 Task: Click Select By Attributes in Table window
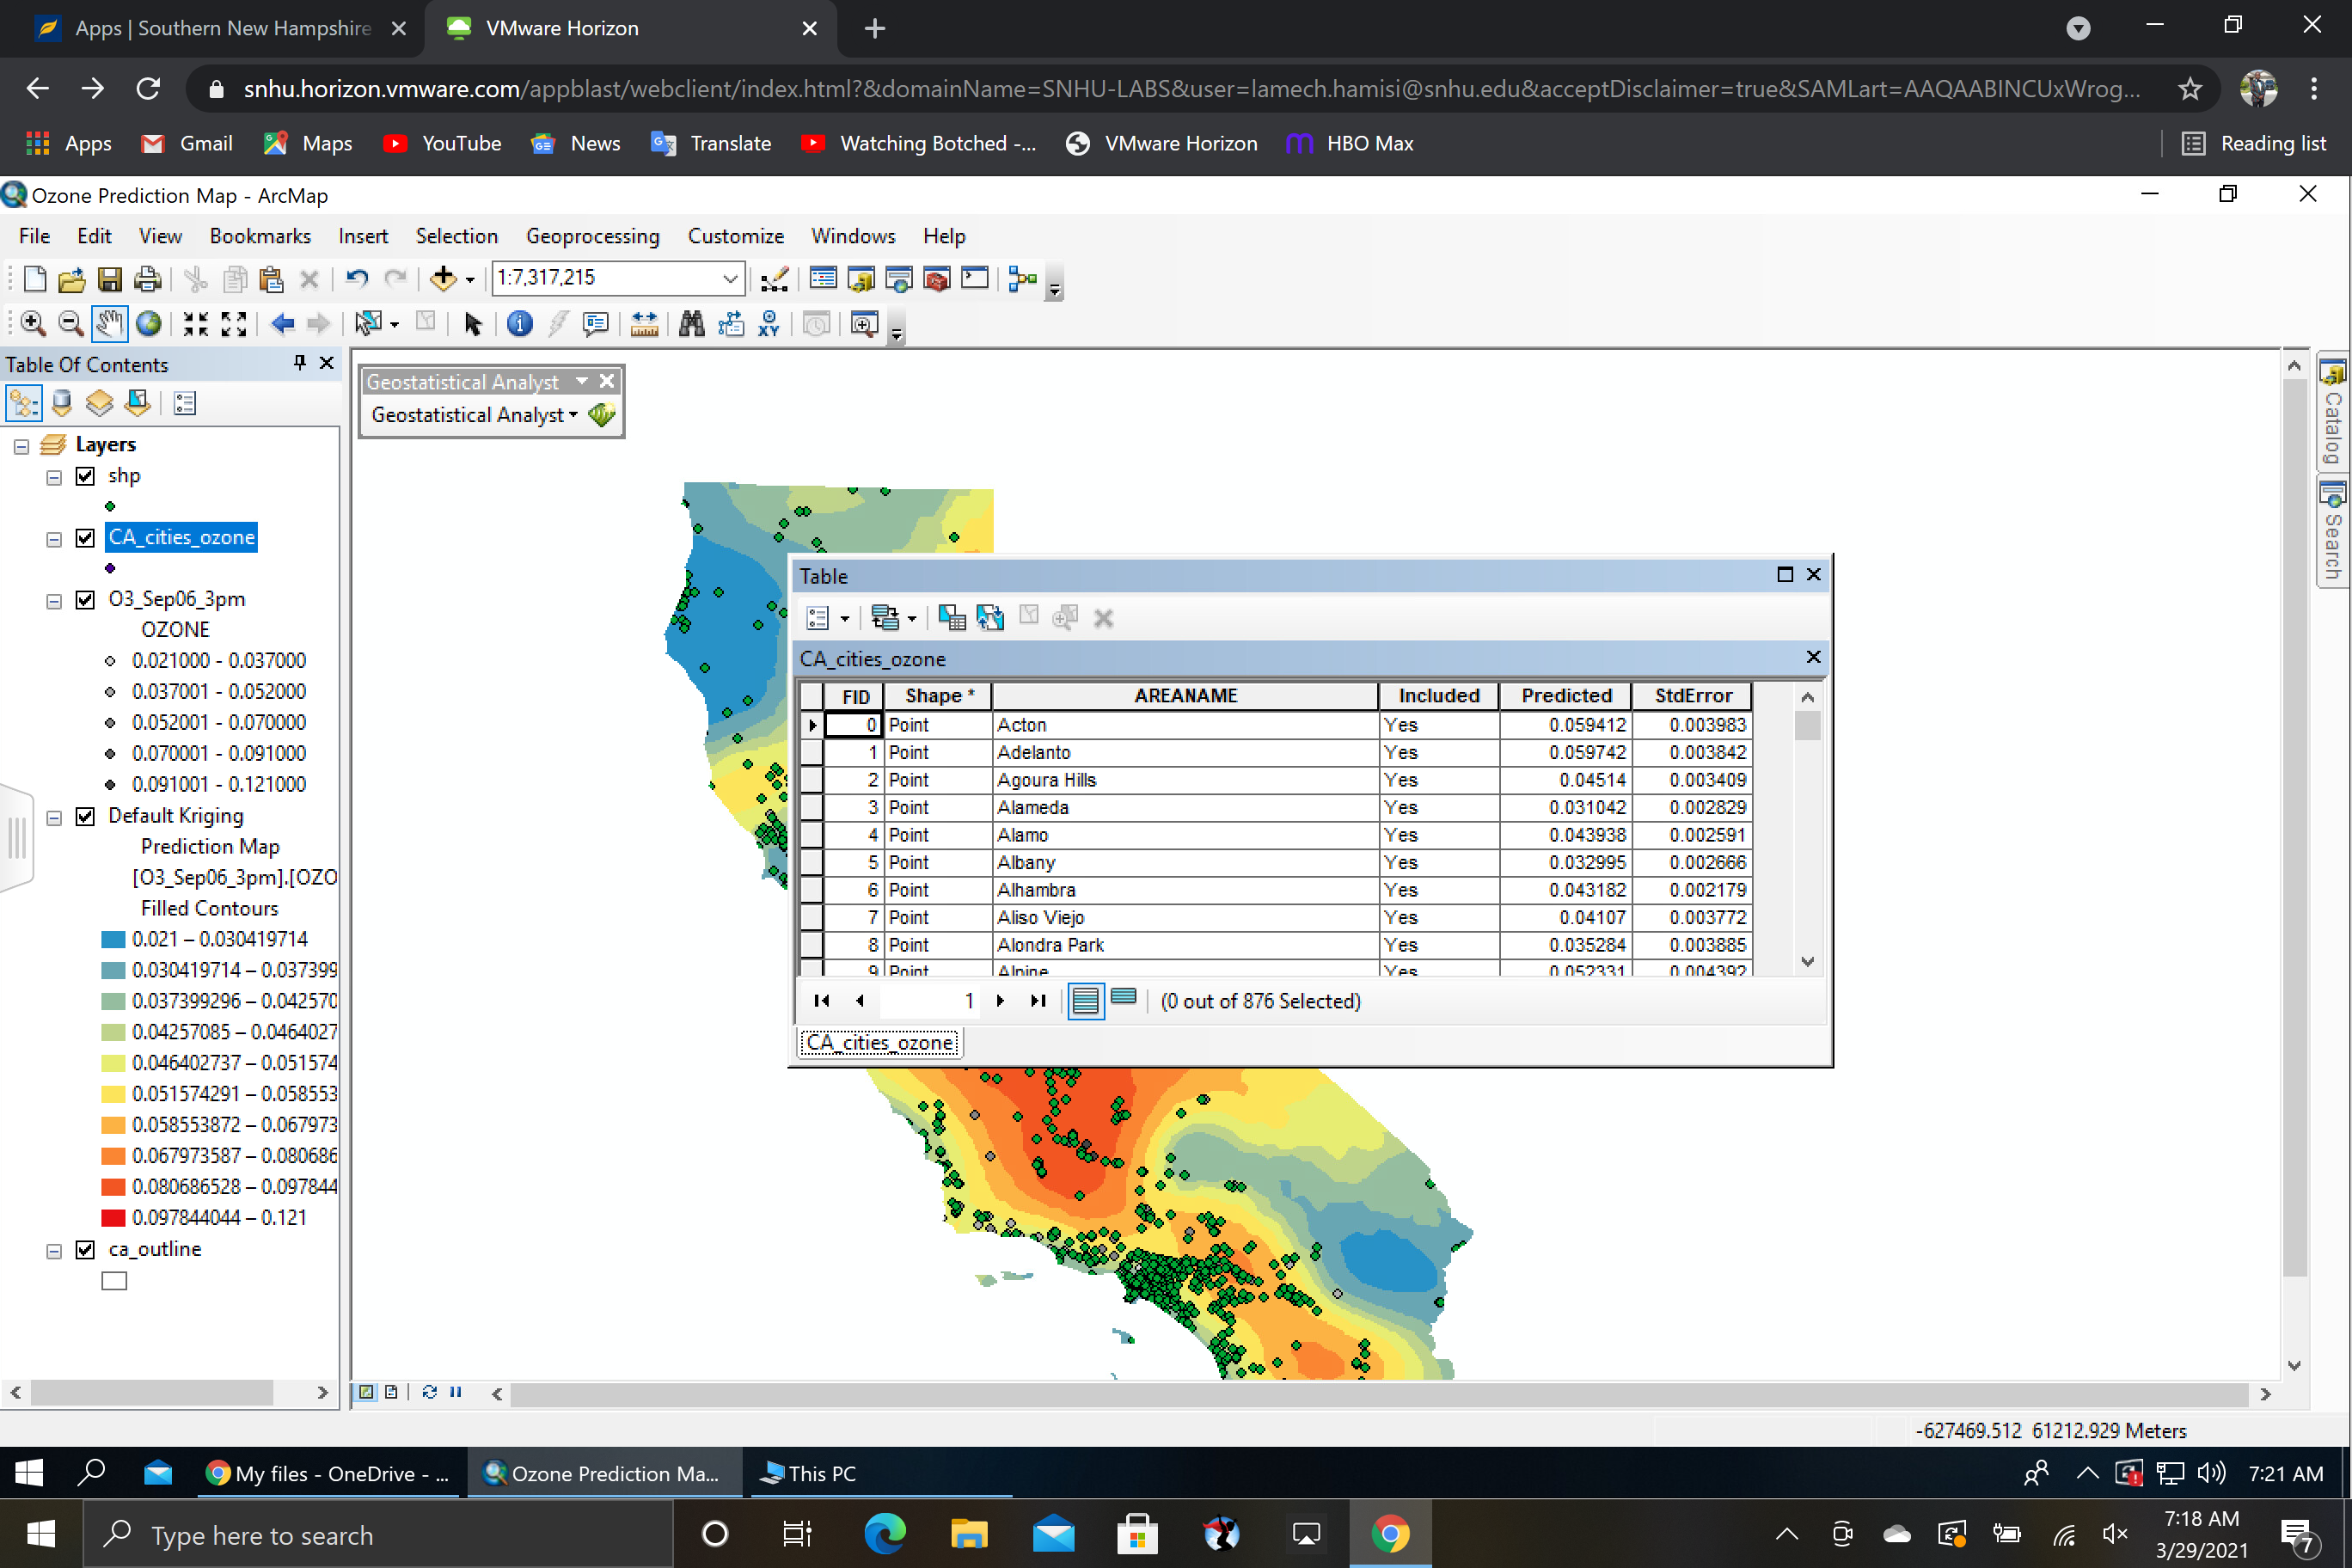click(x=951, y=618)
